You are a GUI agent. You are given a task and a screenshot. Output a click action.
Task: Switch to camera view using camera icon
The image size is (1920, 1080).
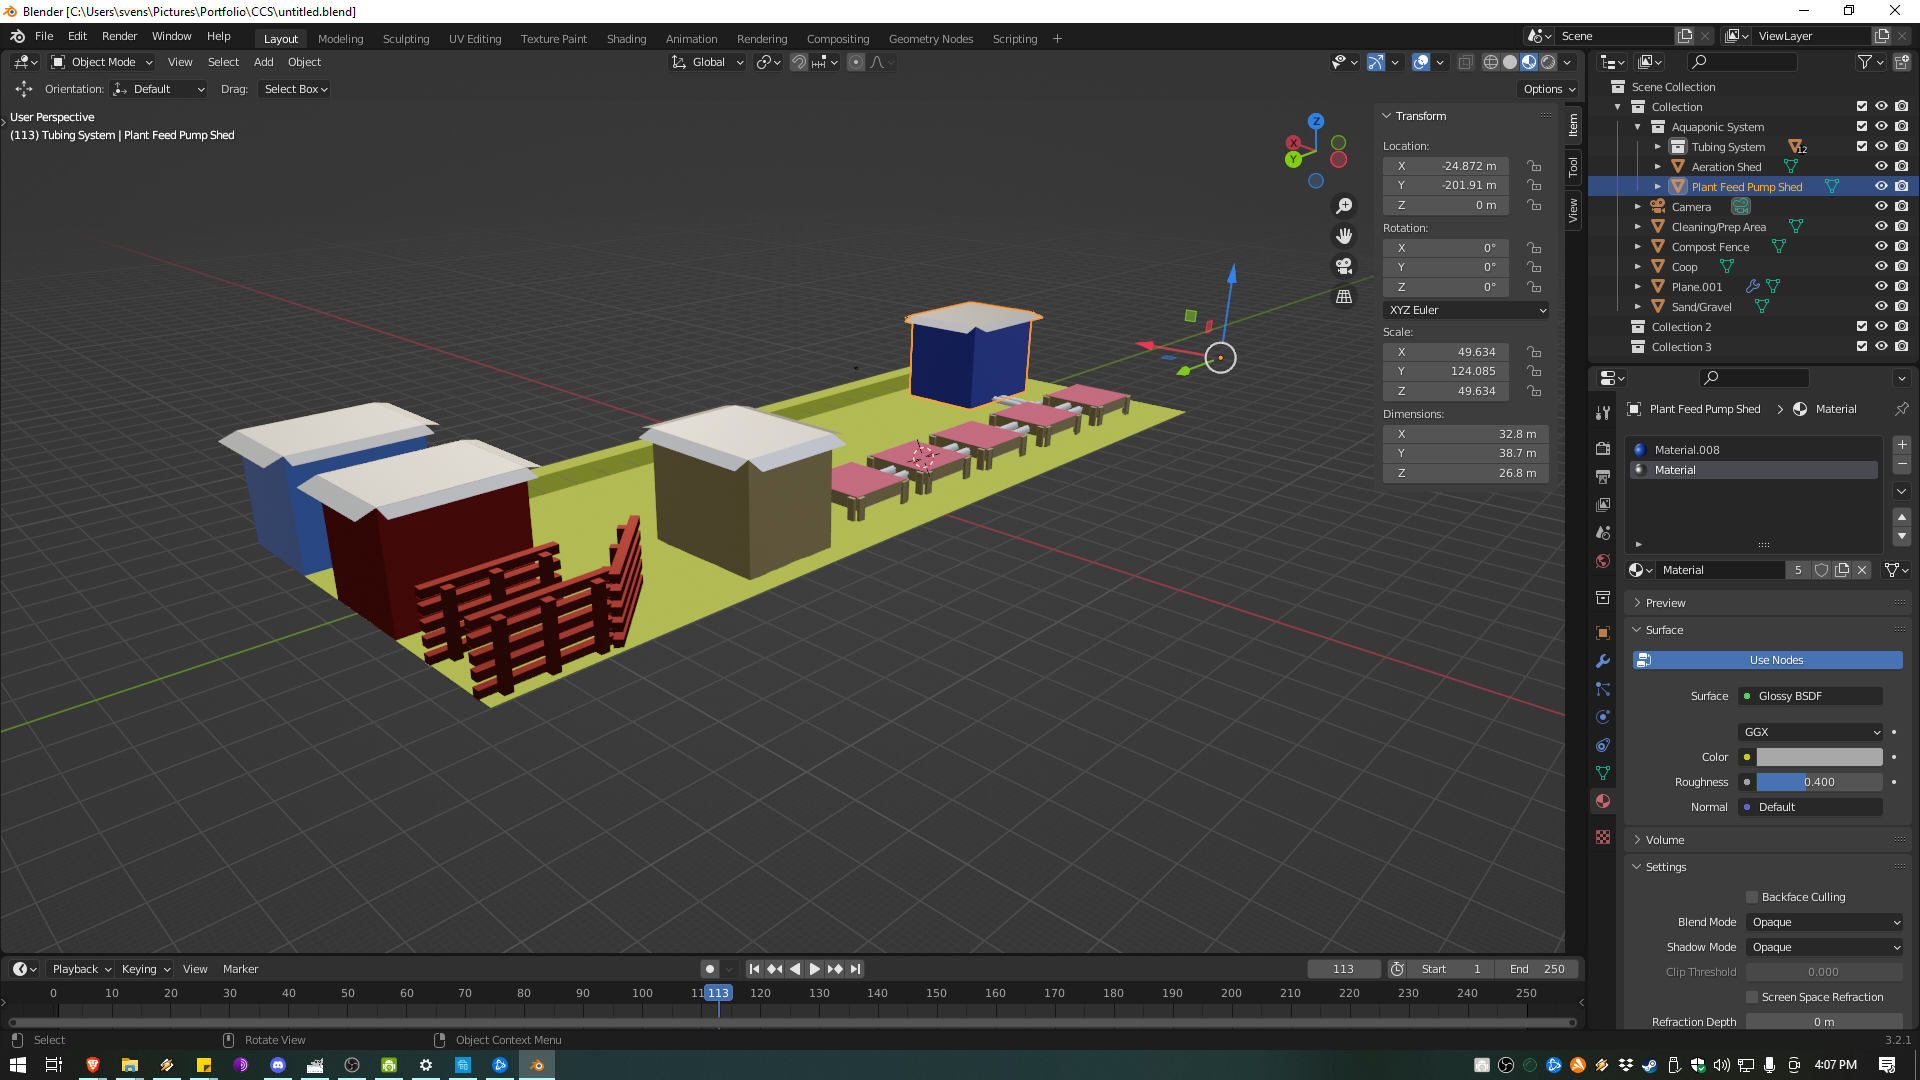[1344, 267]
